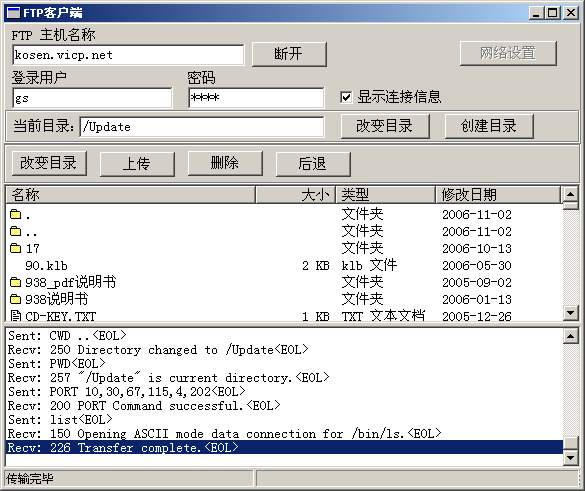Viewport: 585px width, 491px height.
Task: Click the 后退 back button
Action: pyautogui.click(x=313, y=164)
